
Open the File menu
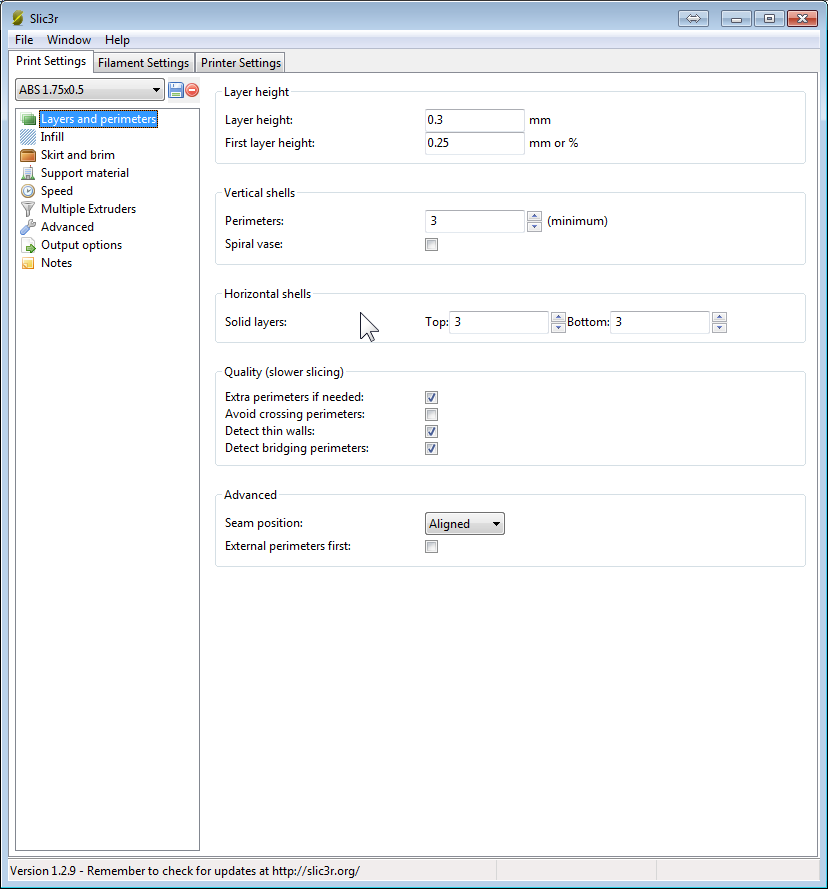click(x=24, y=40)
